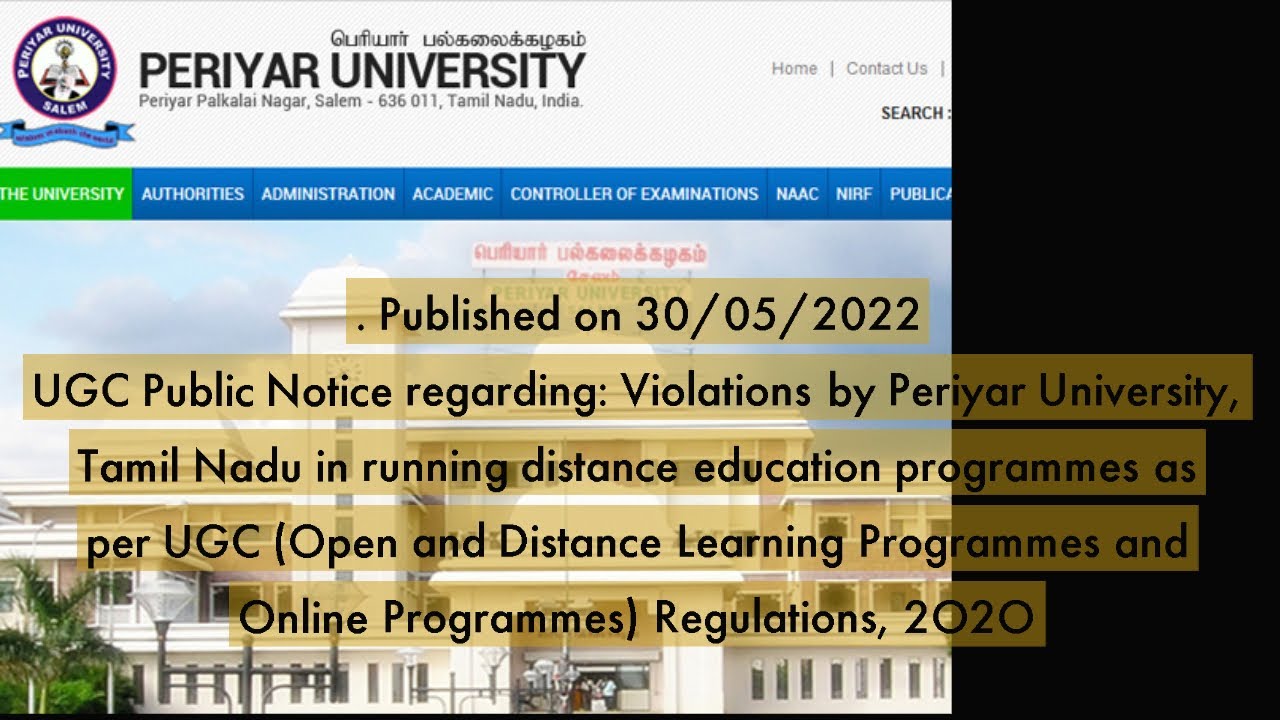
Task: Open CONTROLLER OF EXAMINATIONS menu
Action: (634, 194)
